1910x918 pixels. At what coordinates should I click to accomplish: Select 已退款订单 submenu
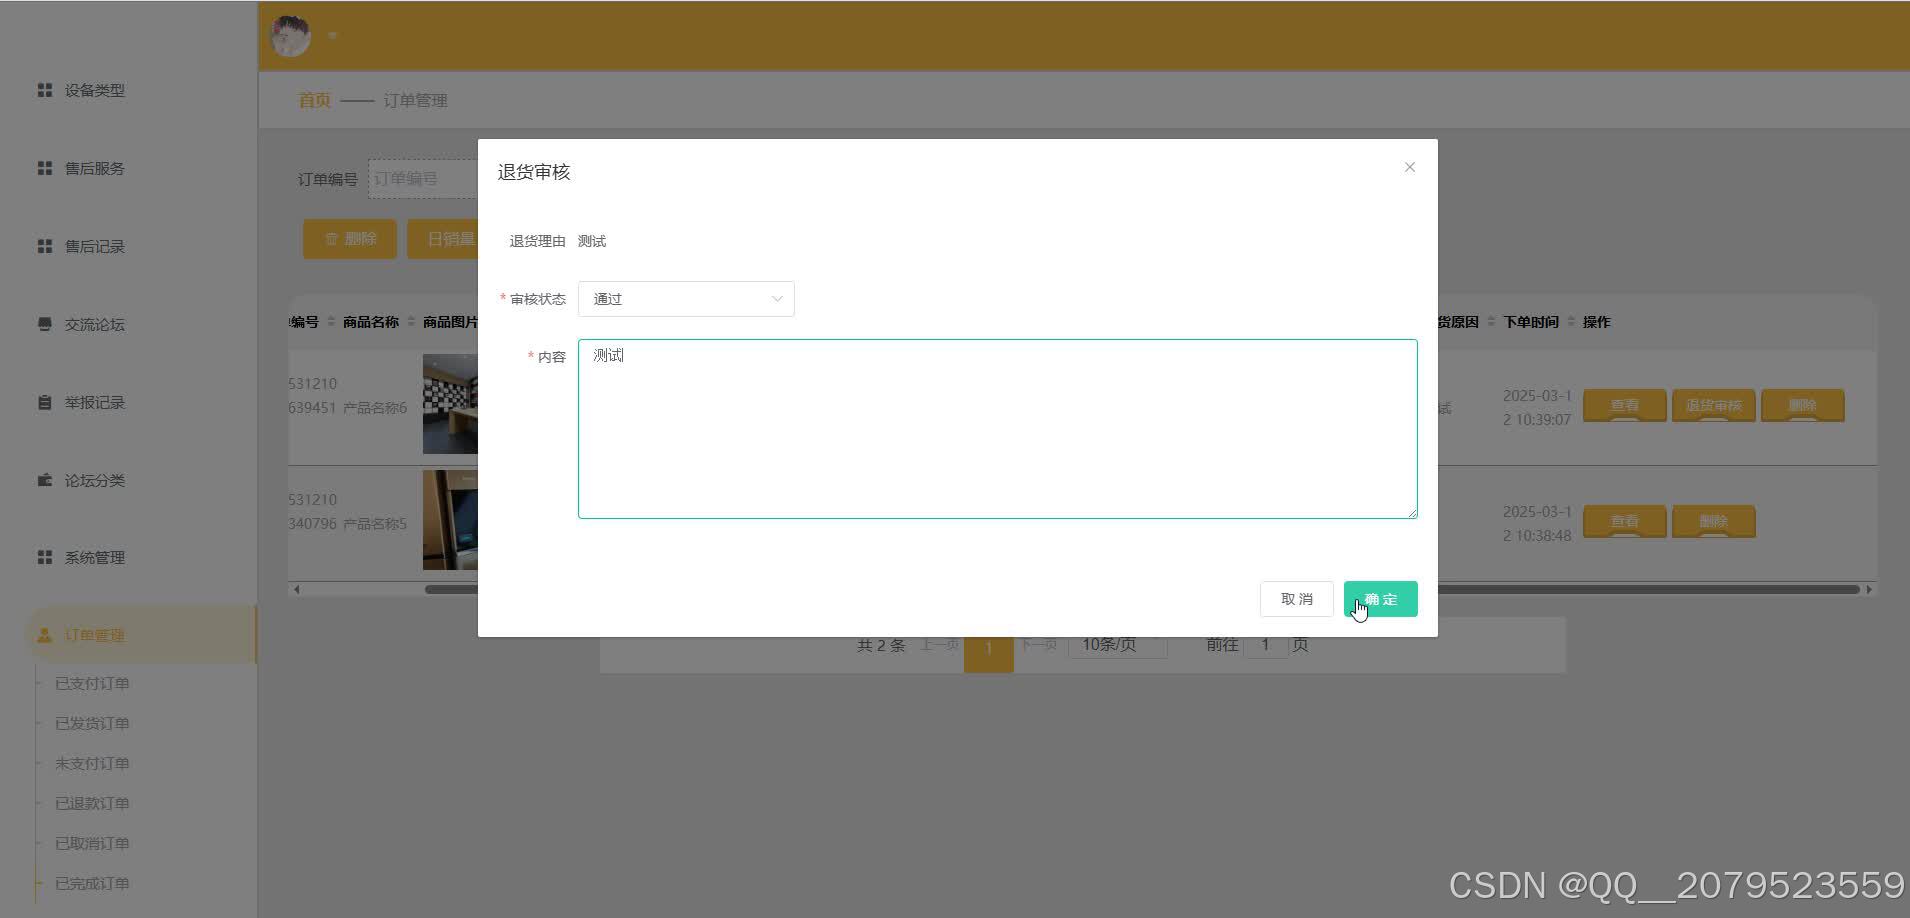pos(92,803)
